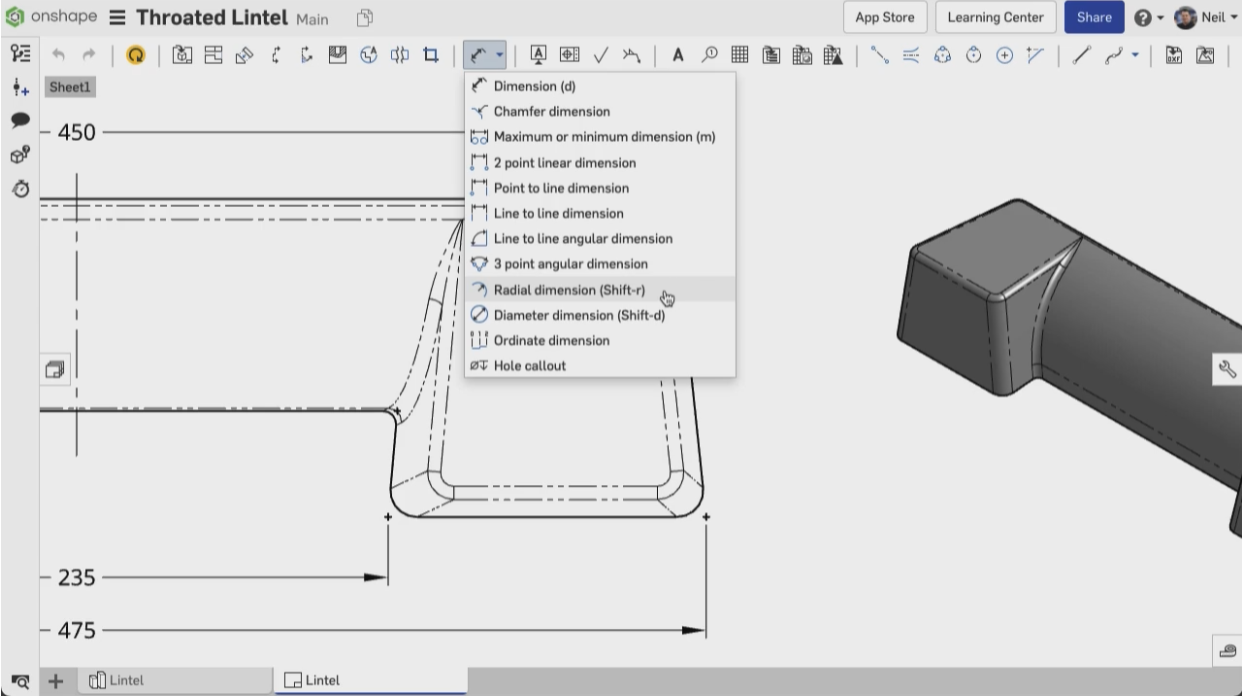
Task: Select the Auxiliary view tool
Action: click(x=244, y=55)
